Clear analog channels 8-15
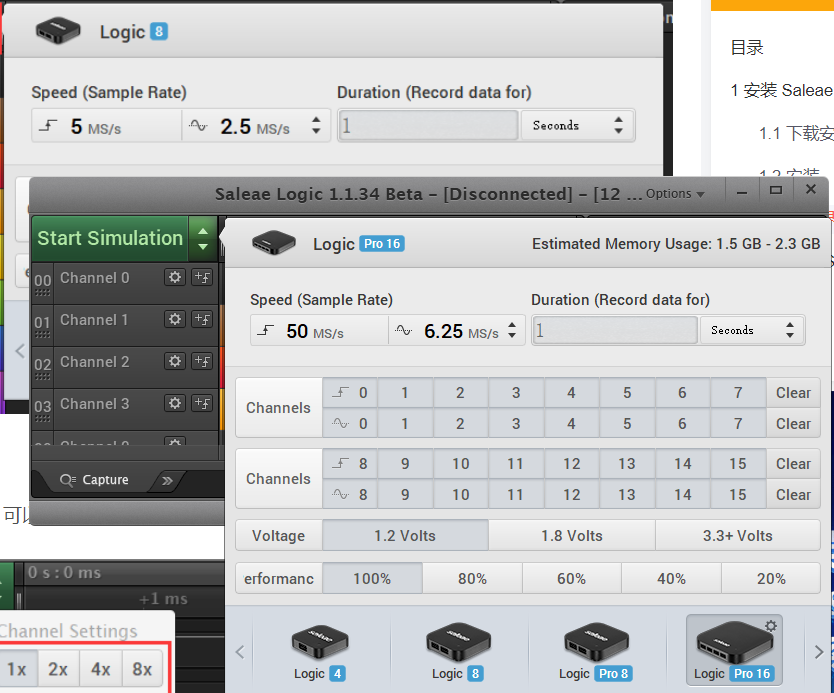834x693 pixels. pyautogui.click(x=793, y=495)
